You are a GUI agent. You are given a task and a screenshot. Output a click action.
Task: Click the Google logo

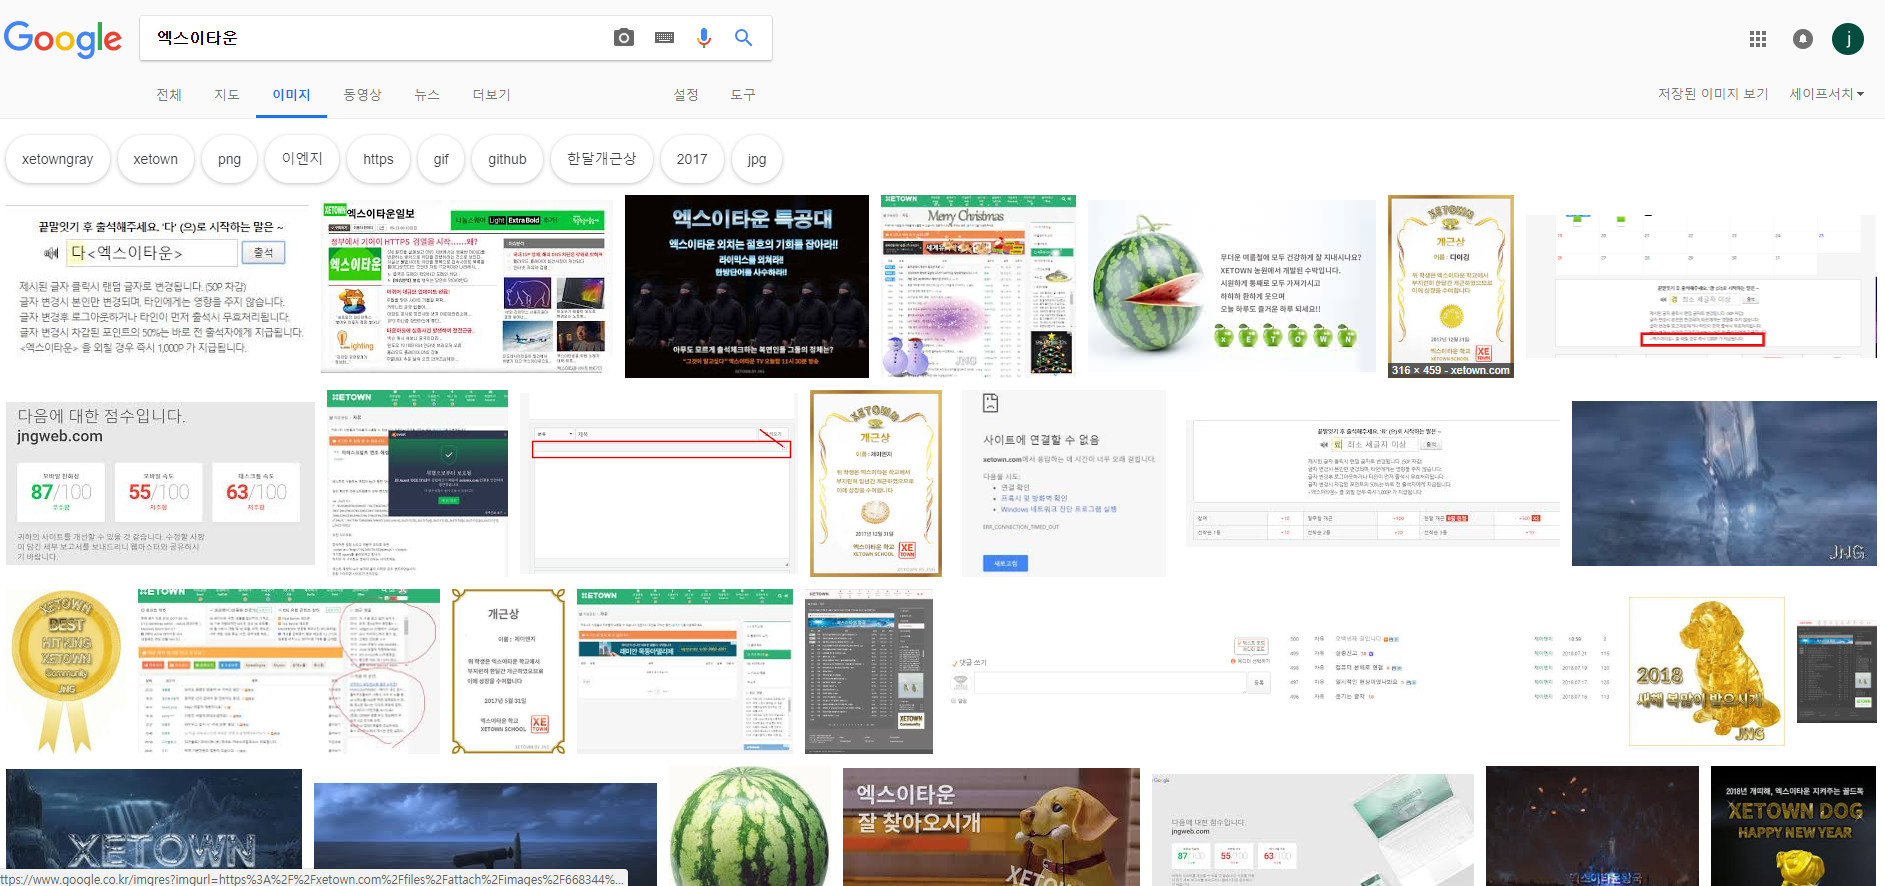(x=63, y=39)
